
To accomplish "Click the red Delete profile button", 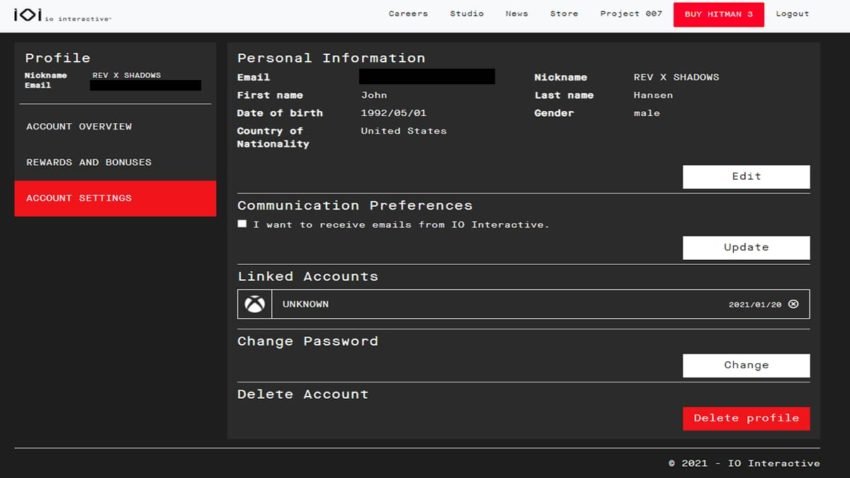I will point(746,418).
